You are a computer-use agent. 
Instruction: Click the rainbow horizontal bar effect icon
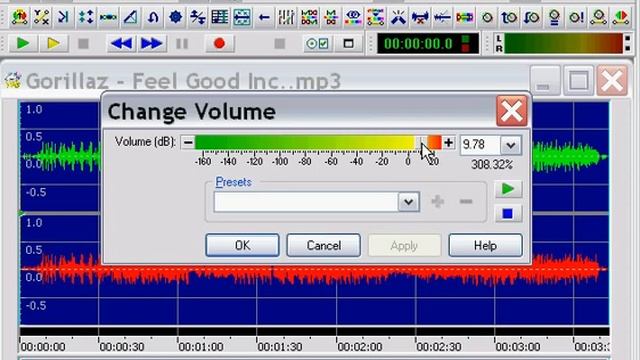tap(464, 17)
